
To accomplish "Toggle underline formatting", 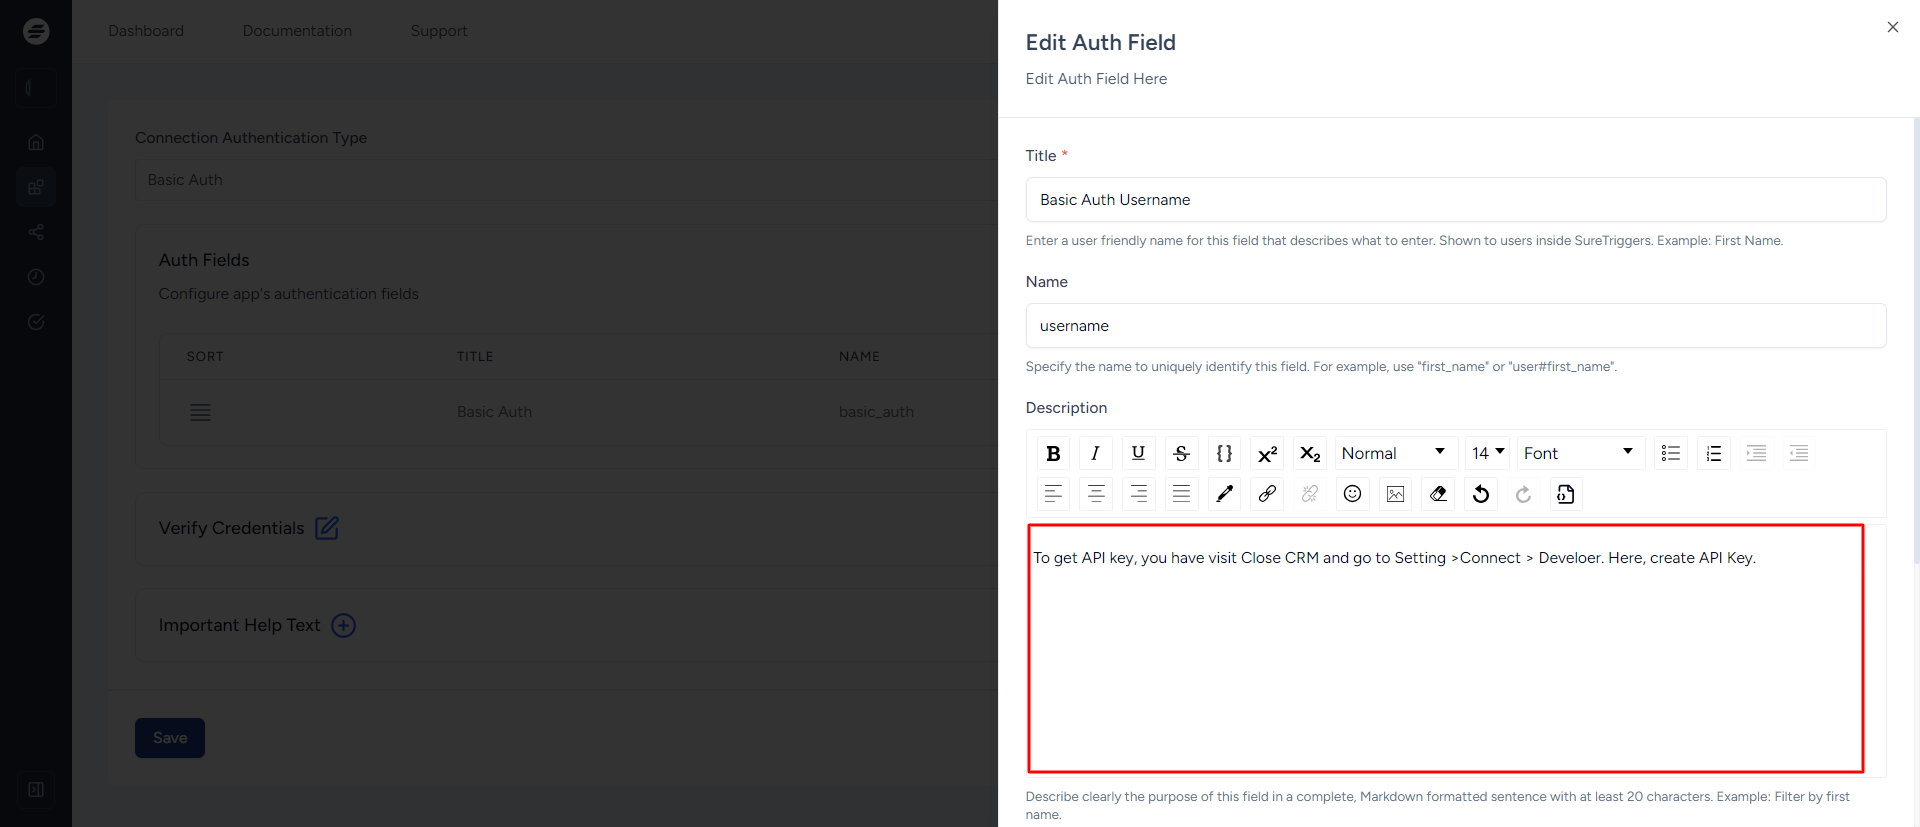I will 1138,453.
